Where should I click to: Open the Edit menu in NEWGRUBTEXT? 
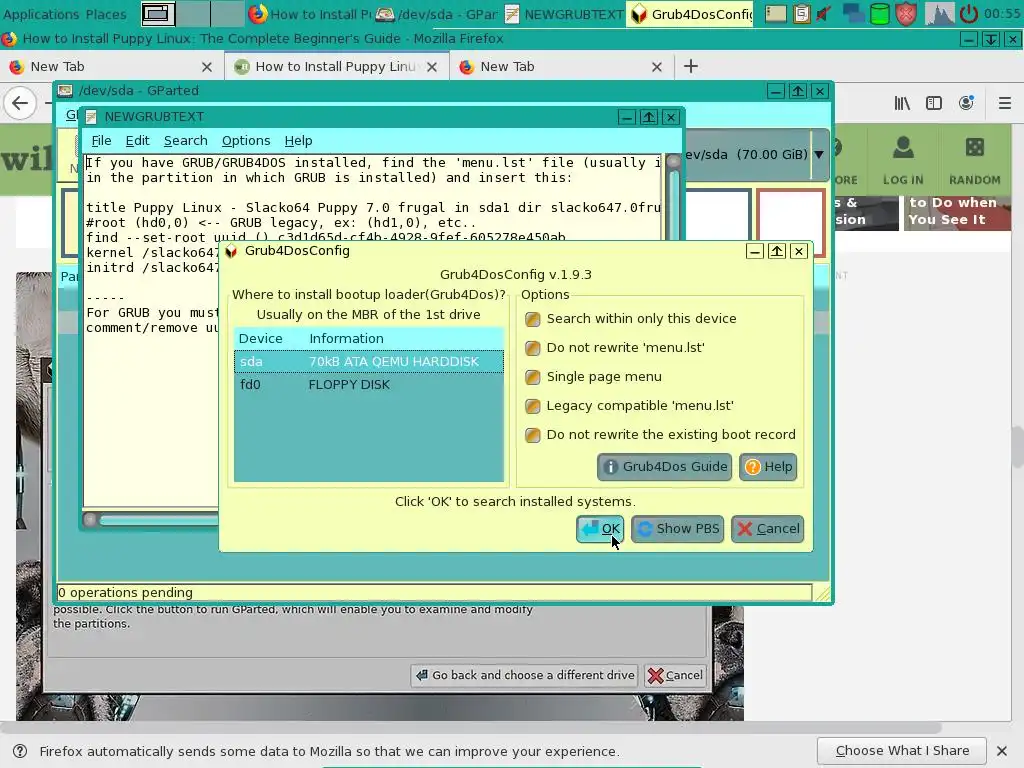(137, 140)
